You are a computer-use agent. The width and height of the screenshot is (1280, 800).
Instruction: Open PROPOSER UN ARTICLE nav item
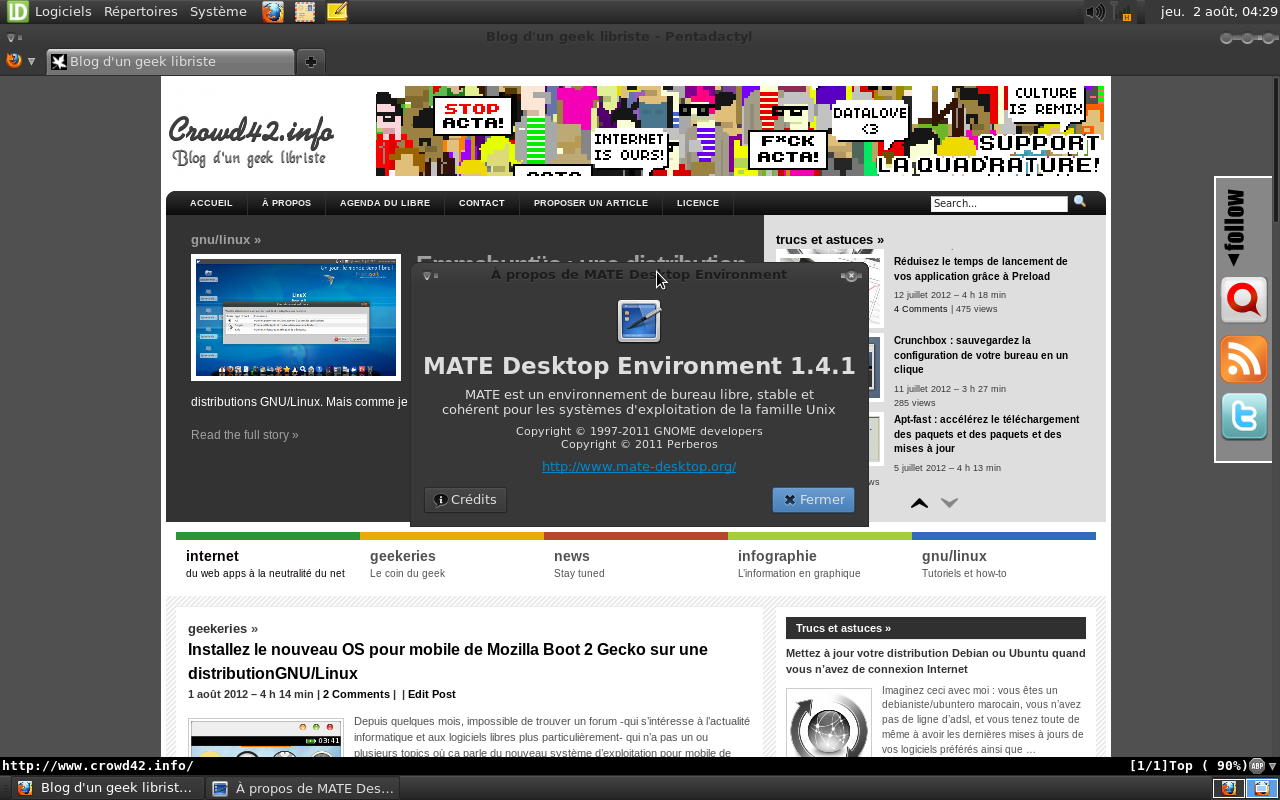[x=591, y=203]
